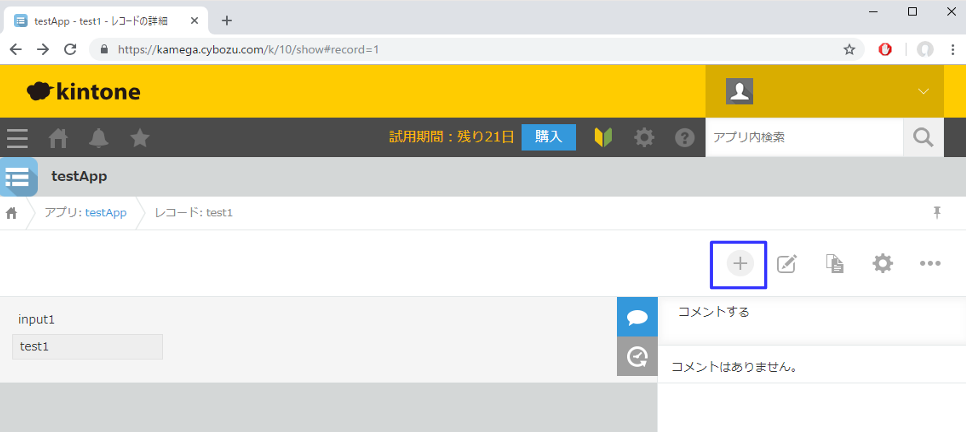Open the Opera-style red extension icon
This screenshot has height=432, width=966.
[885, 50]
